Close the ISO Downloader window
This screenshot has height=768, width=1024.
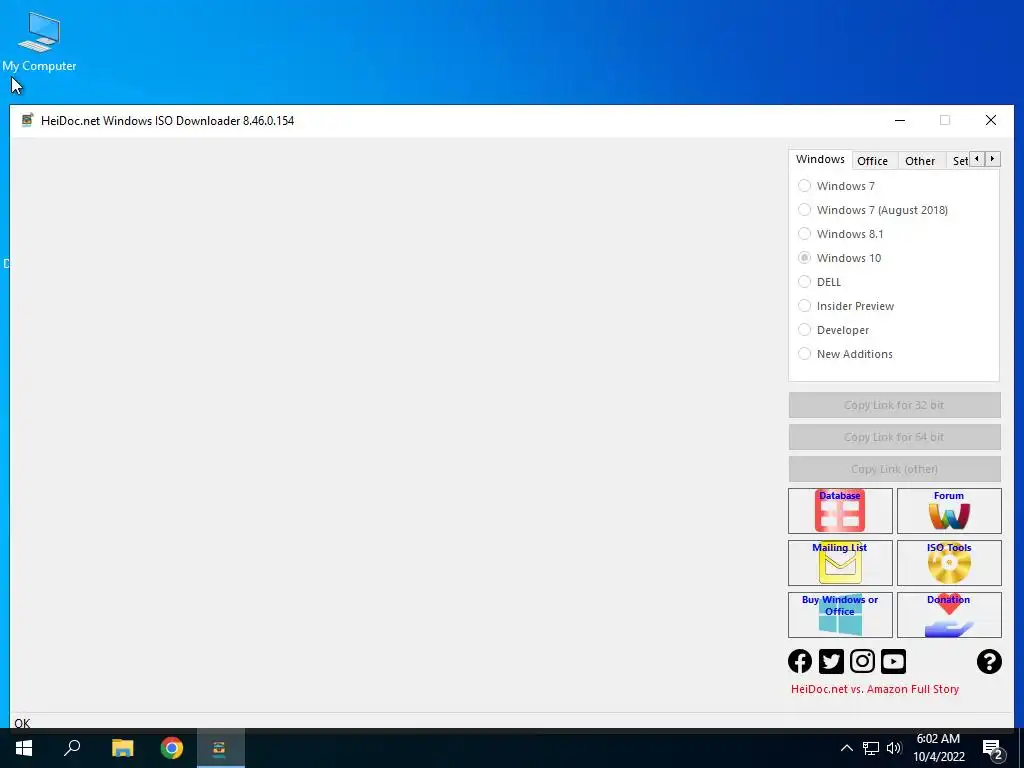(x=991, y=121)
